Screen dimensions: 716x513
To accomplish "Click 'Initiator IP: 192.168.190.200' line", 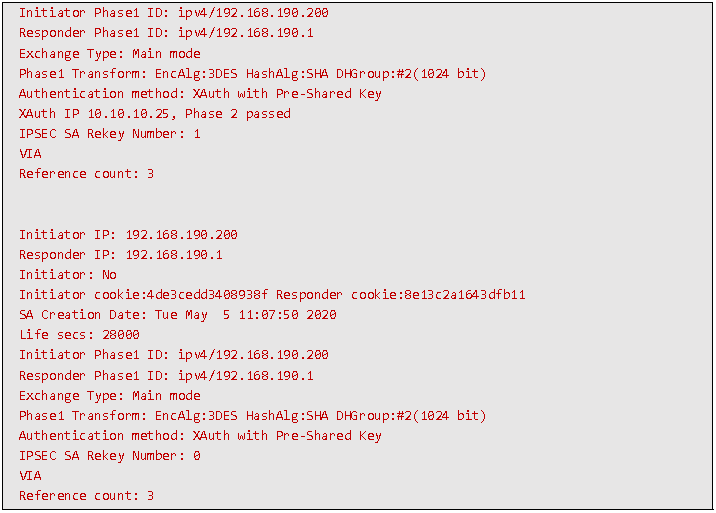I will pyautogui.click(x=128, y=235).
